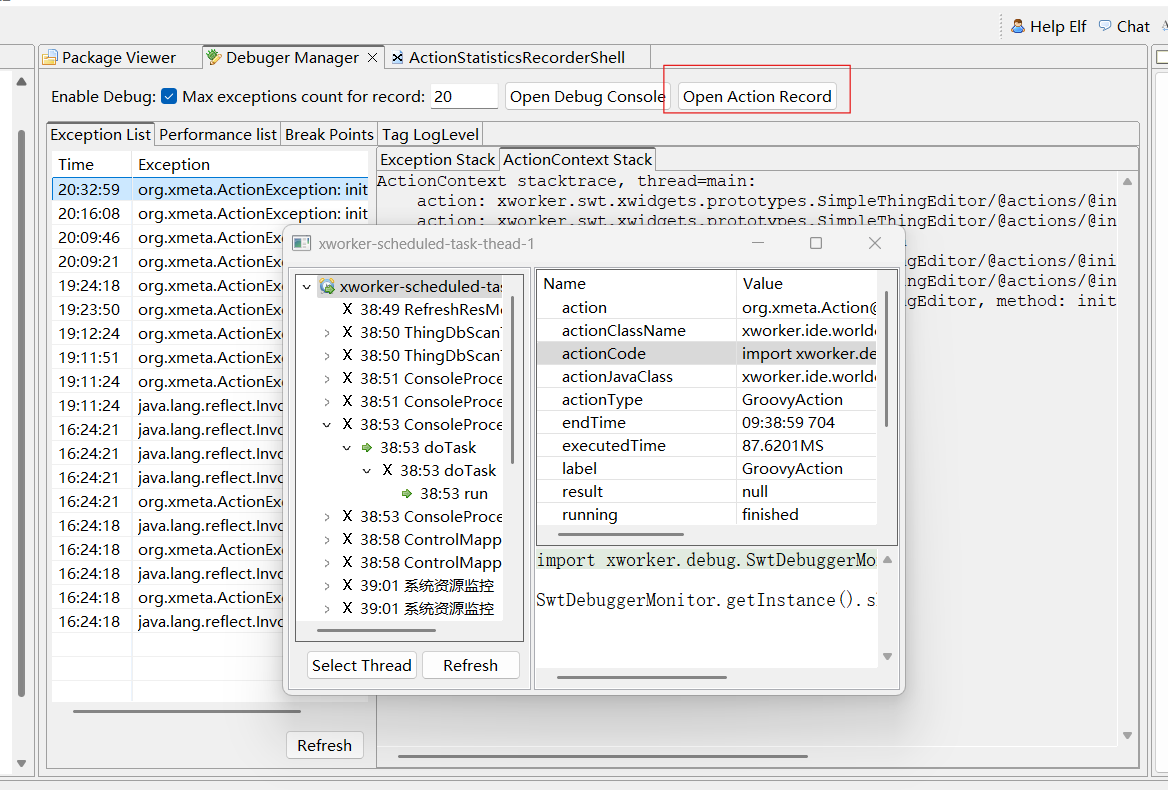The width and height of the screenshot is (1168, 790).
Task: Collapse the xworker-scheduled-task root node
Action: (x=307, y=287)
